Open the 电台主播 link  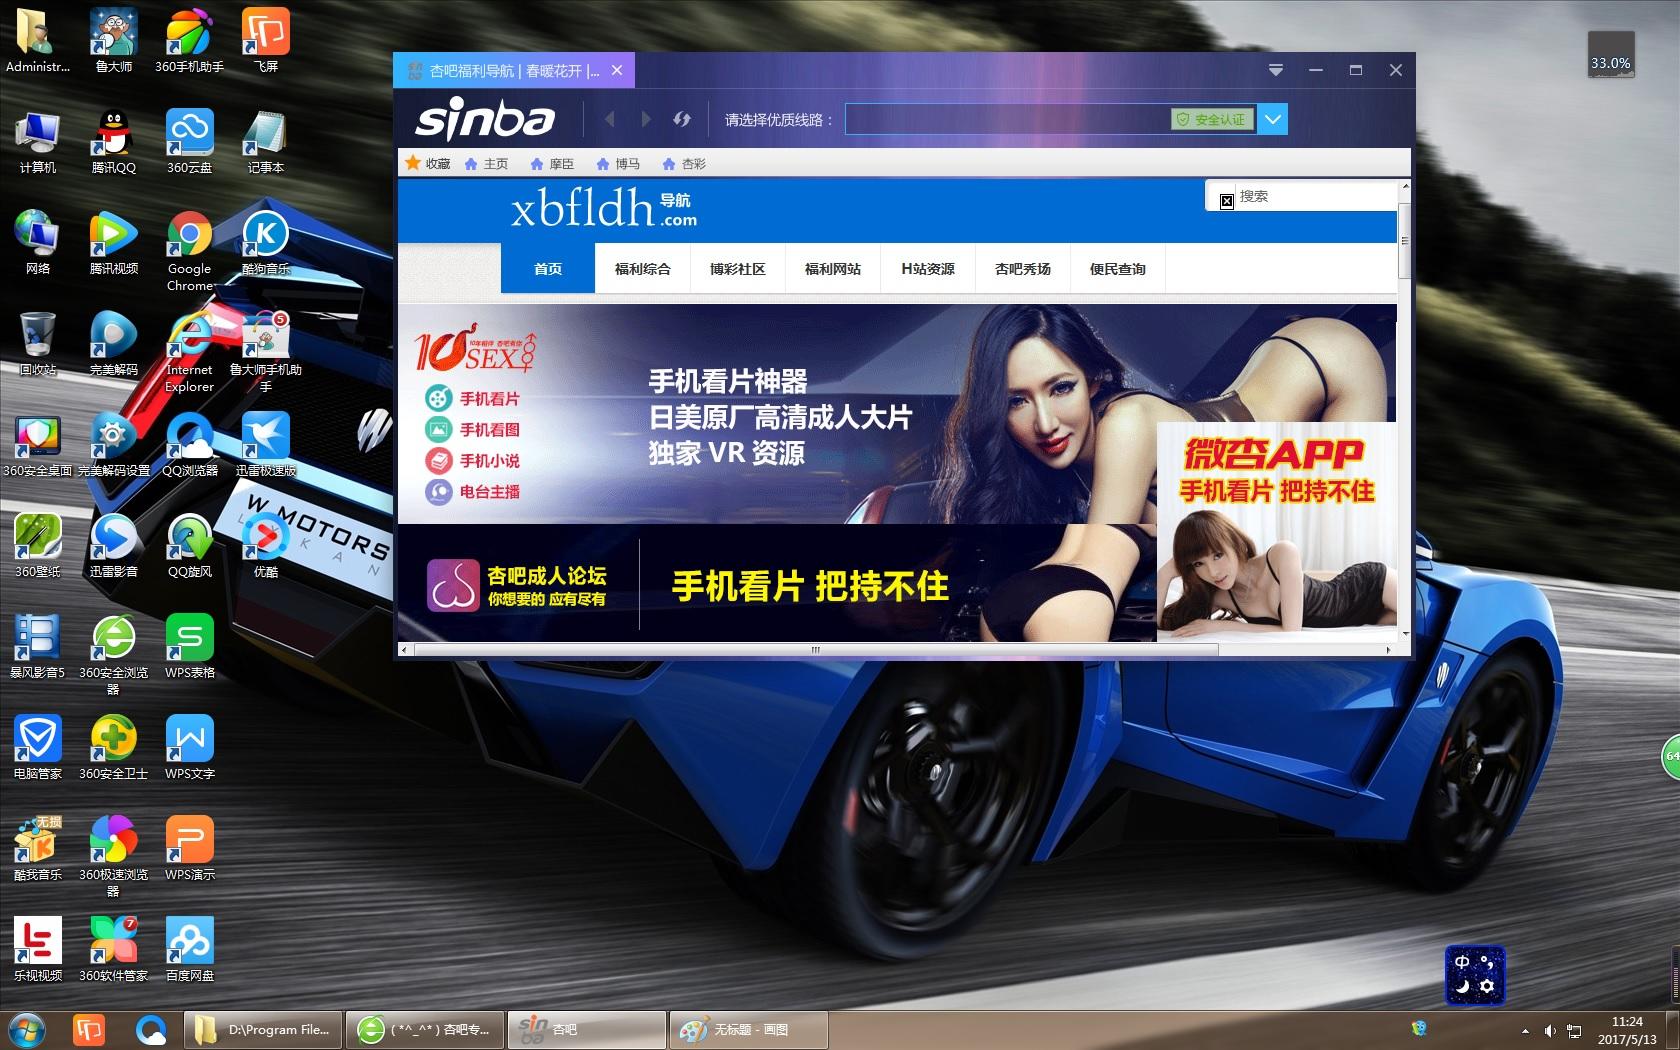473,491
